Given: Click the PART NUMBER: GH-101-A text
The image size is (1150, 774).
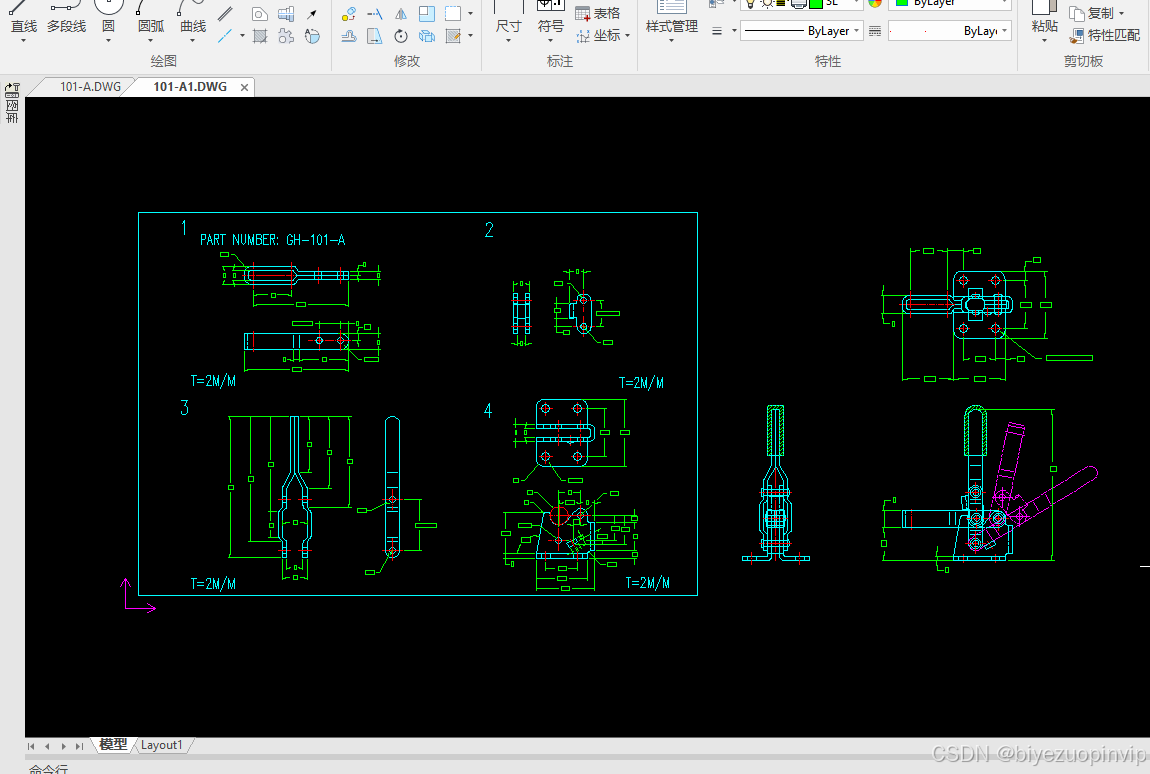Looking at the screenshot, I should 272,240.
